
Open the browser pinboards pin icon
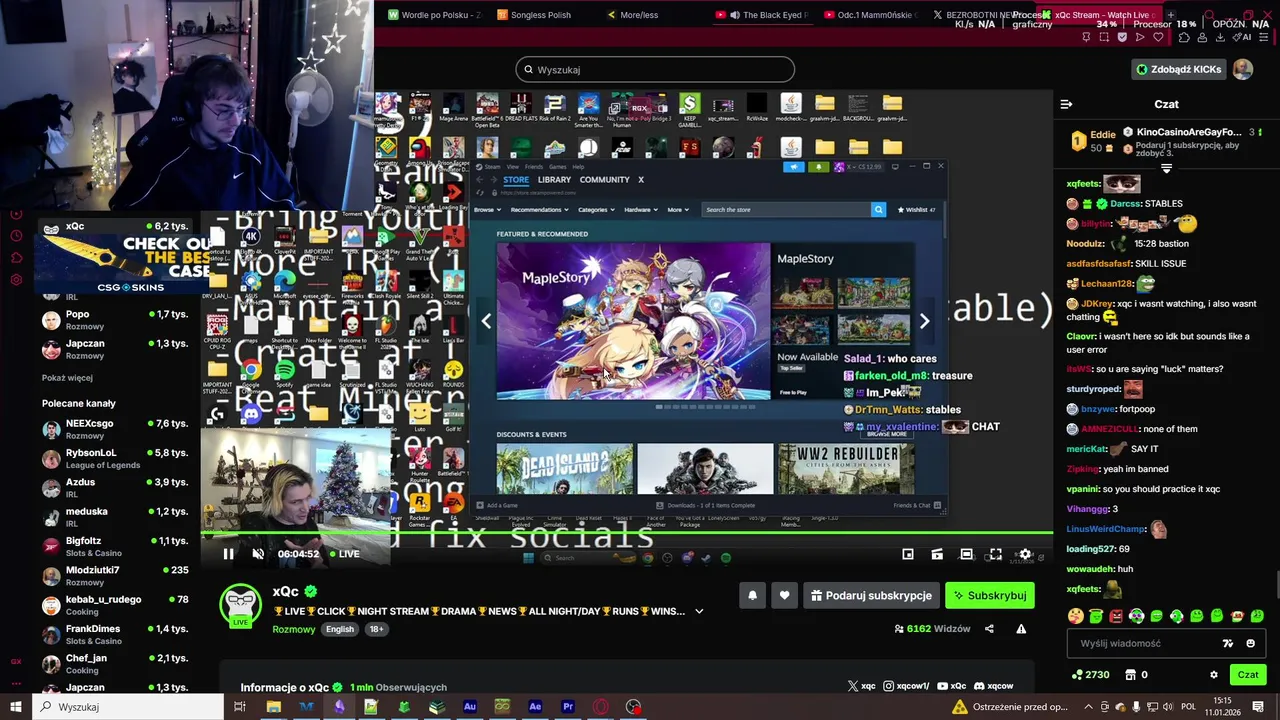click(1086, 37)
